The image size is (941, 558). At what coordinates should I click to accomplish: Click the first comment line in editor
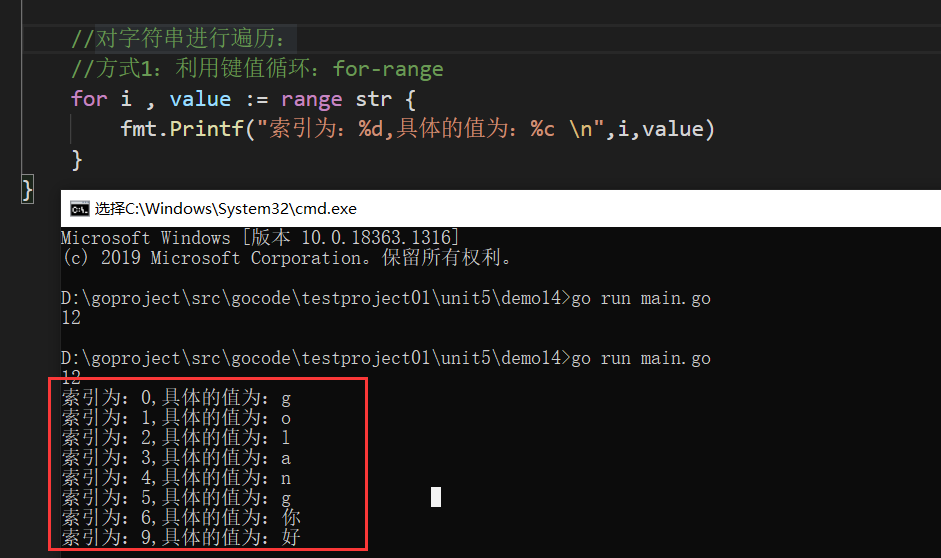(178, 38)
